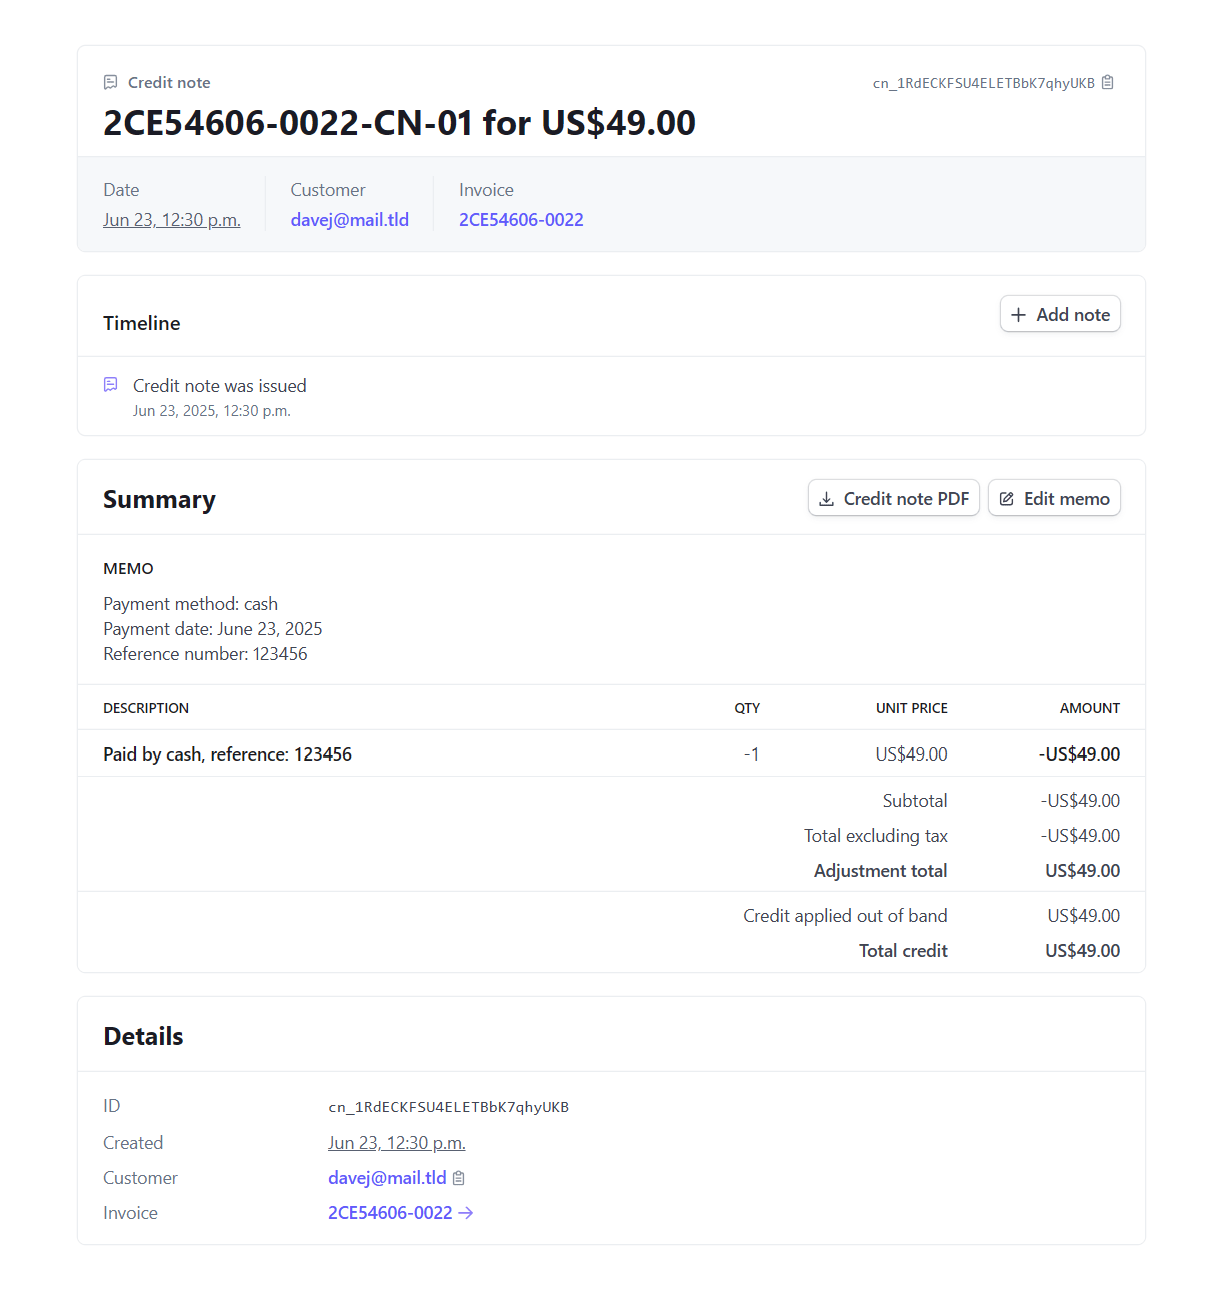Click the download icon for Credit note PDF
Screen dimensions: 1220x1292
coord(826,499)
